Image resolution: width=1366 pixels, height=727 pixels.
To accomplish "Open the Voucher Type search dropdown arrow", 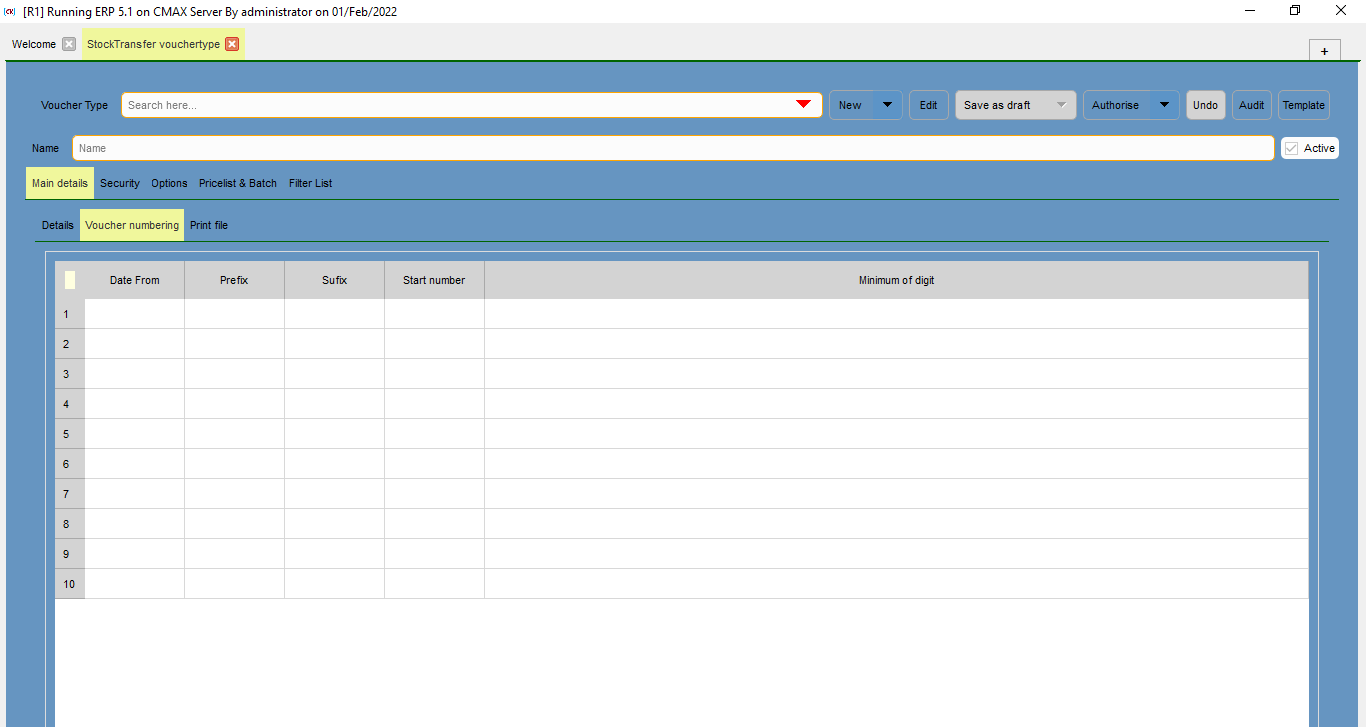I will [x=803, y=104].
